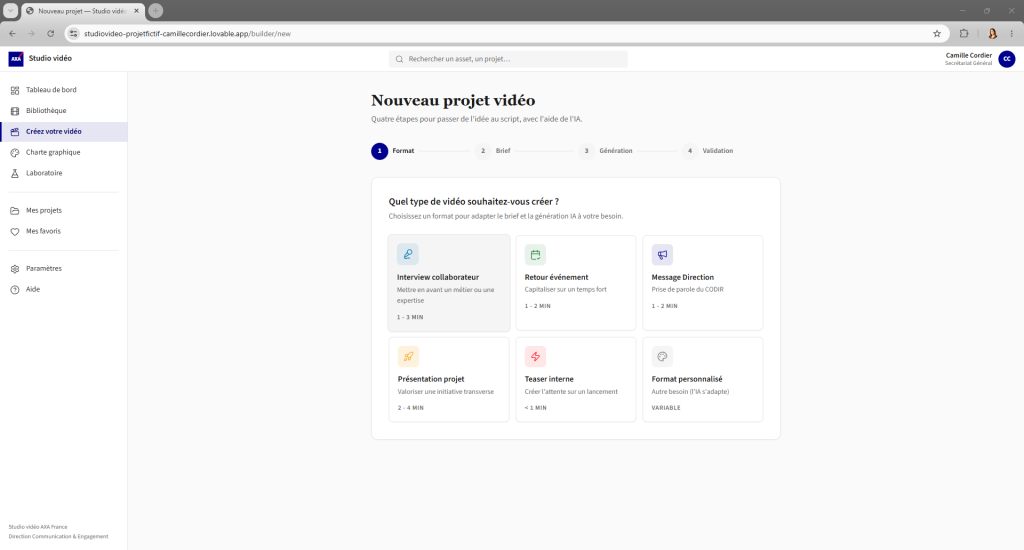Choose Message Direction format card

click(703, 283)
